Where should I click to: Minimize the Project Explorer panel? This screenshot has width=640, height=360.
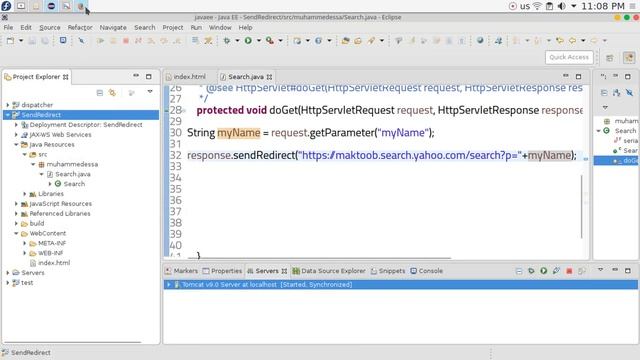[x=136, y=76]
